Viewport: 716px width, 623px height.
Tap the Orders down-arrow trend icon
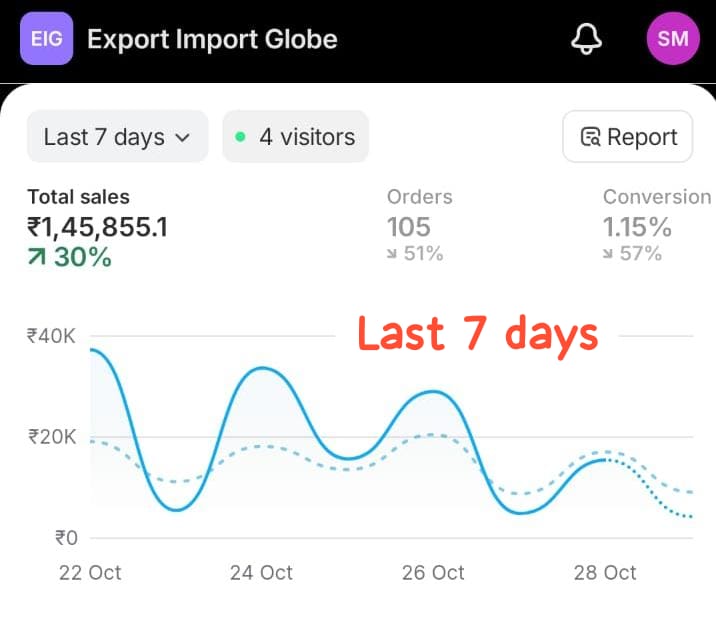click(393, 254)
